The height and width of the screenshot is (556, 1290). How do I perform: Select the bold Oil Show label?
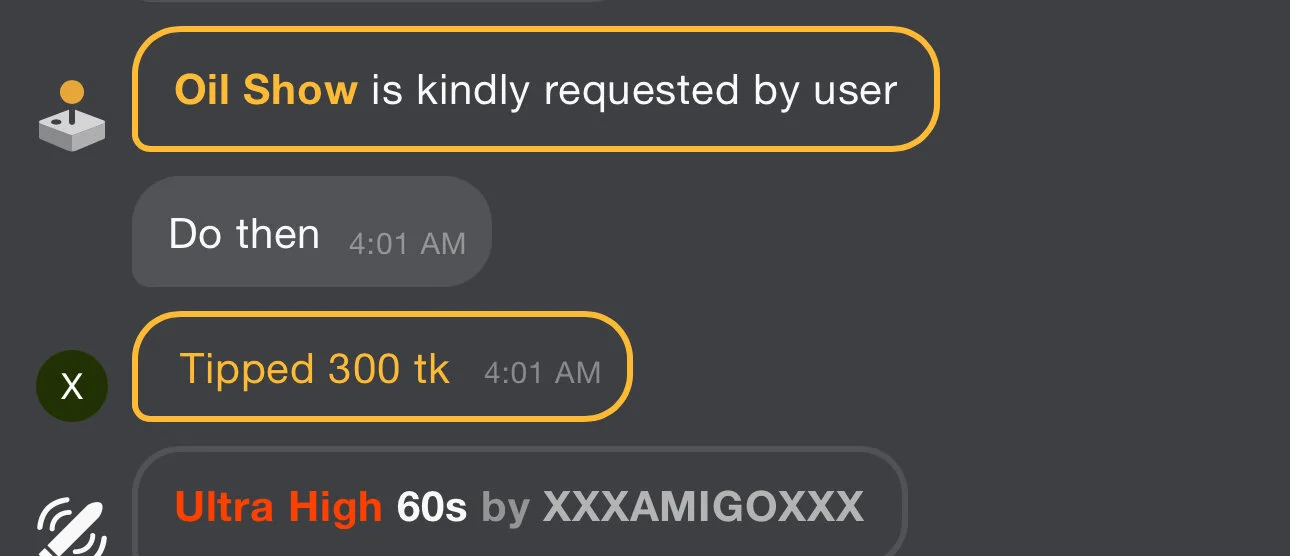(x=266, y=90)
